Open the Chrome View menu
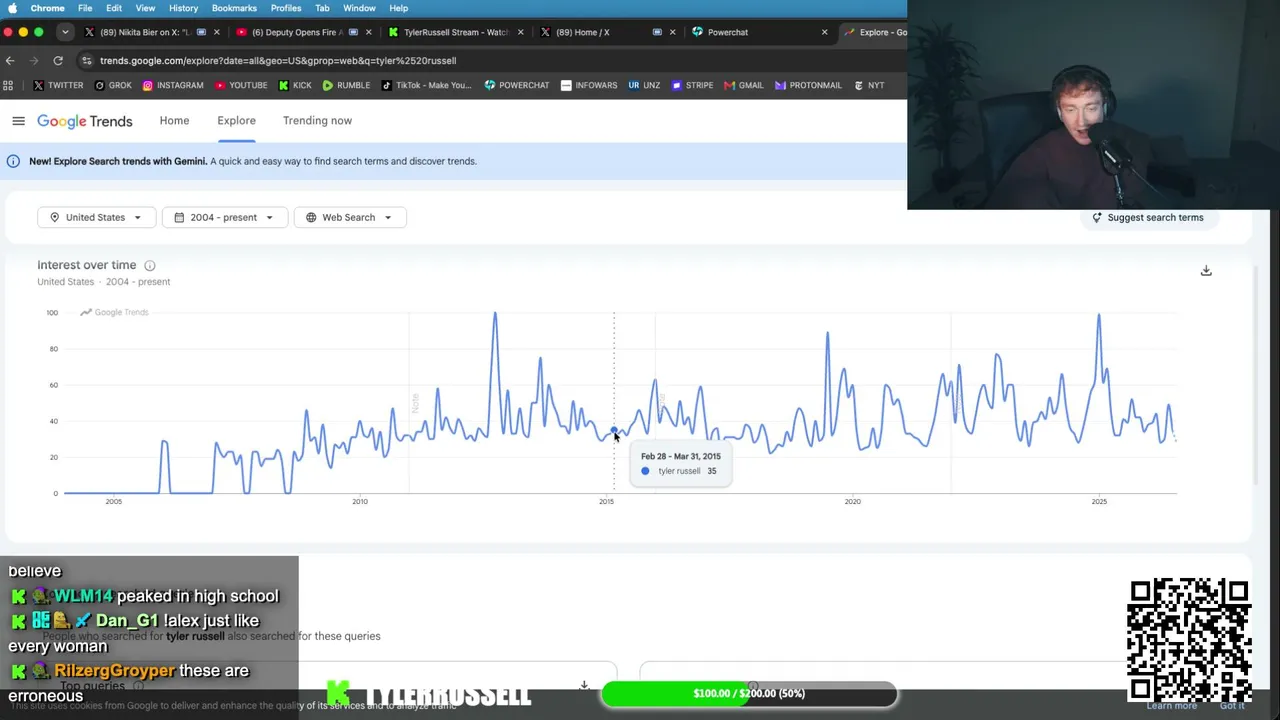Image resolution: width=1280 pixels, height=720 pixels. coord(145,8)
